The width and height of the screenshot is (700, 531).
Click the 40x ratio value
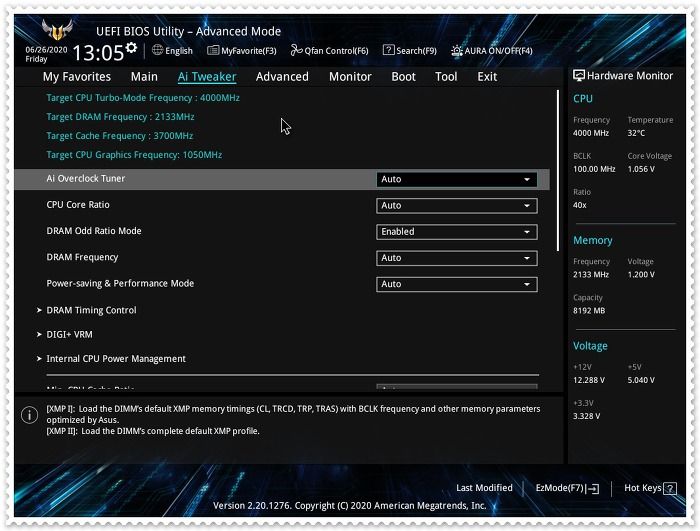(580, 205)
